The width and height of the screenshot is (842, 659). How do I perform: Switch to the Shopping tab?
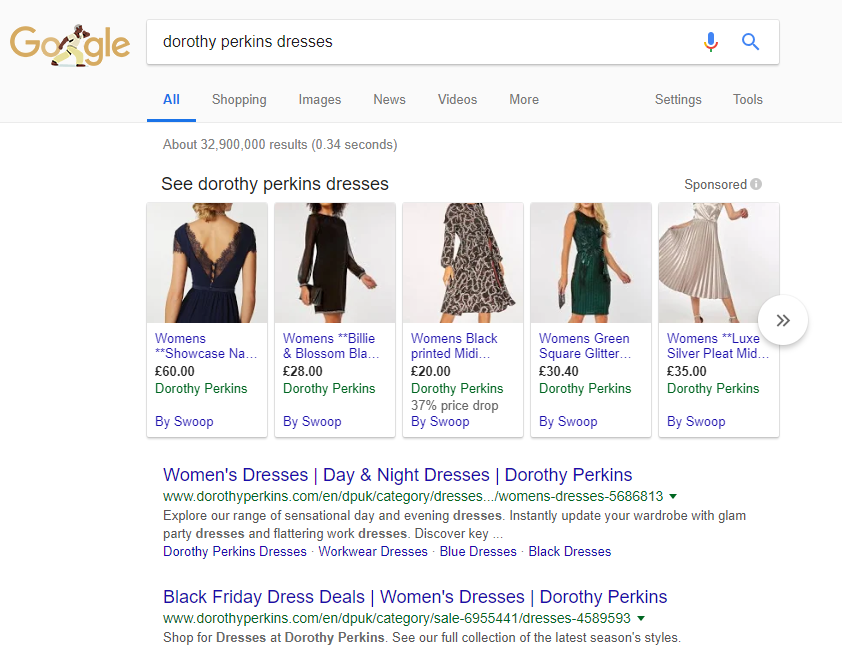click(x=239, y=100)
